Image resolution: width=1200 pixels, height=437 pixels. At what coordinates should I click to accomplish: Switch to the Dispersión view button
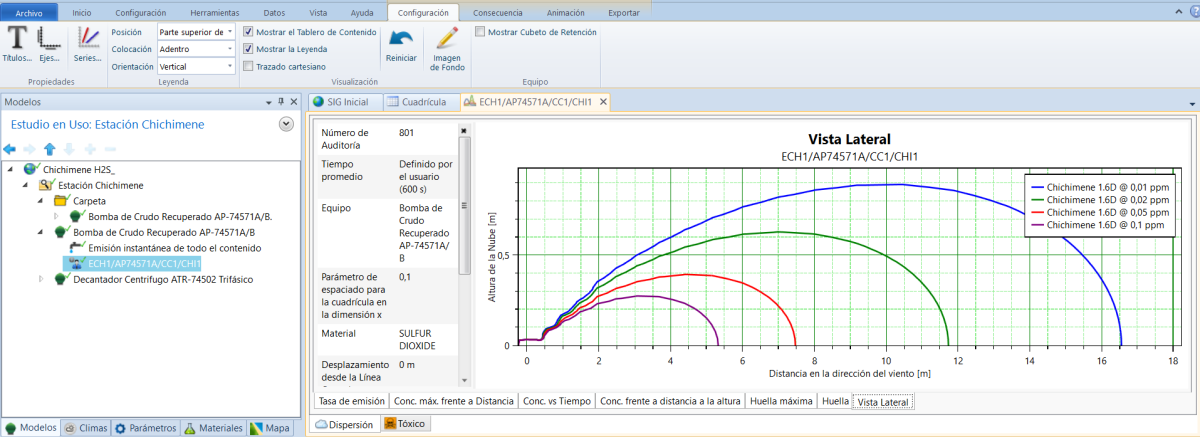click(x=344, y=424)
